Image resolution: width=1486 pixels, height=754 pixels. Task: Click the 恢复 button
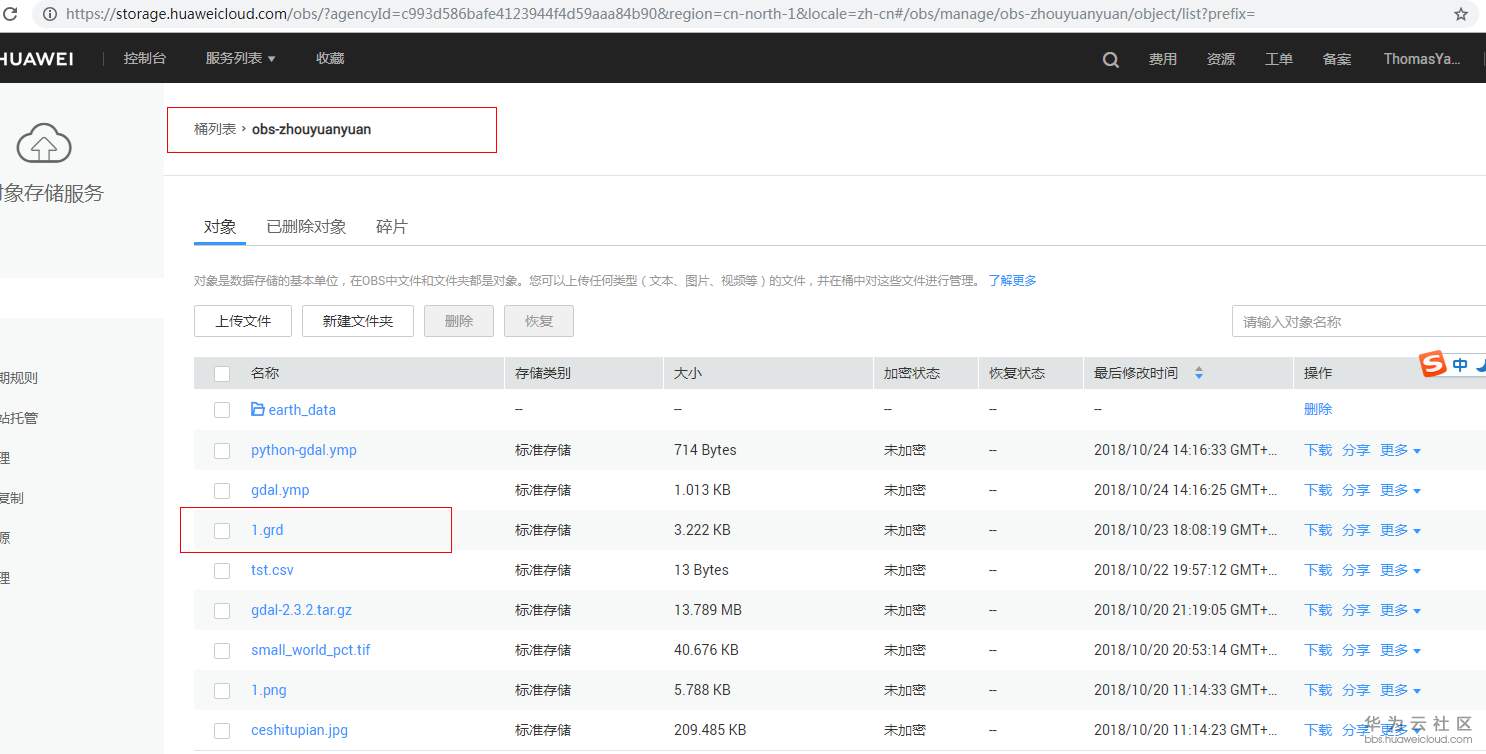click(539, 321)
